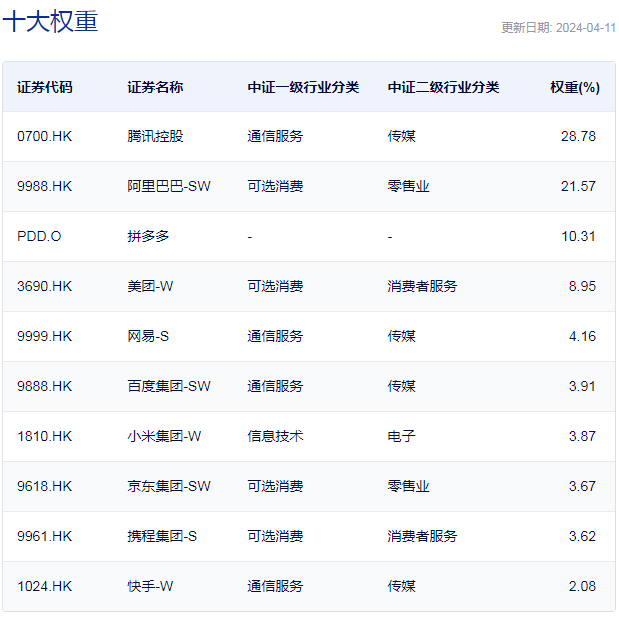Click 可选消费 in the 阿里巴巴-SW row
The width and height of the screenshot is (619, 619).
[275, 186]
